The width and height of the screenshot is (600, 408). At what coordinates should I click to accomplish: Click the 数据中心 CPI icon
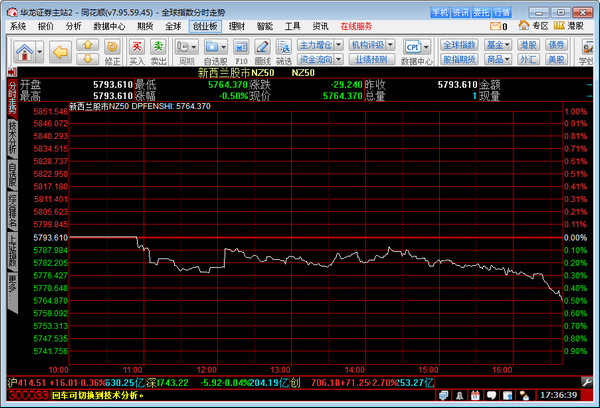412,47
